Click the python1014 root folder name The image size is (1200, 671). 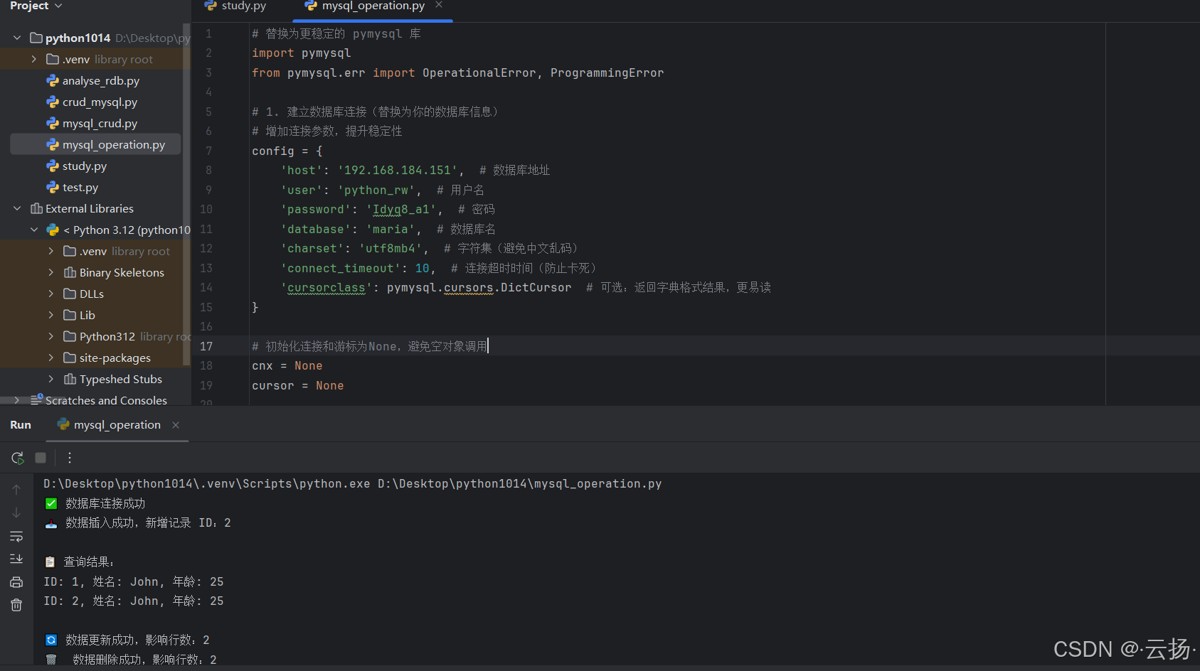(x=78, y=38)
